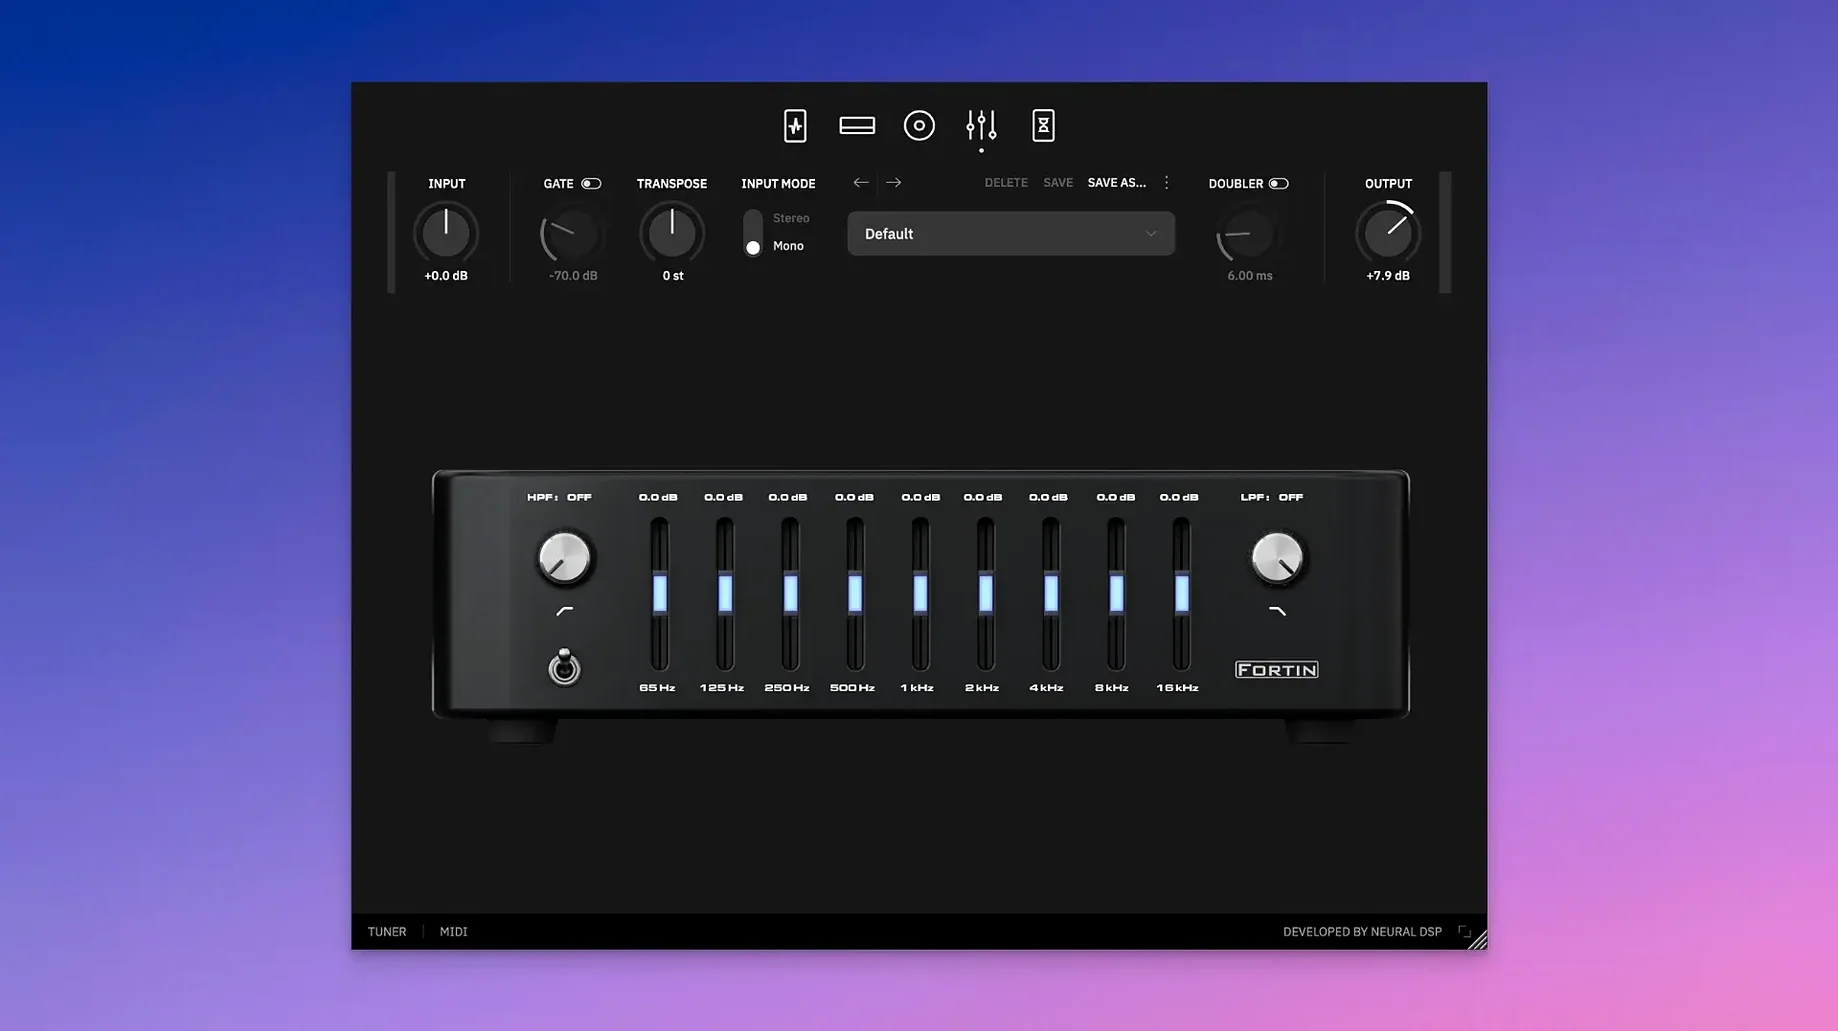Flip the EQ power toggle switch
1838x1031 pixels.
pos(564,666)
